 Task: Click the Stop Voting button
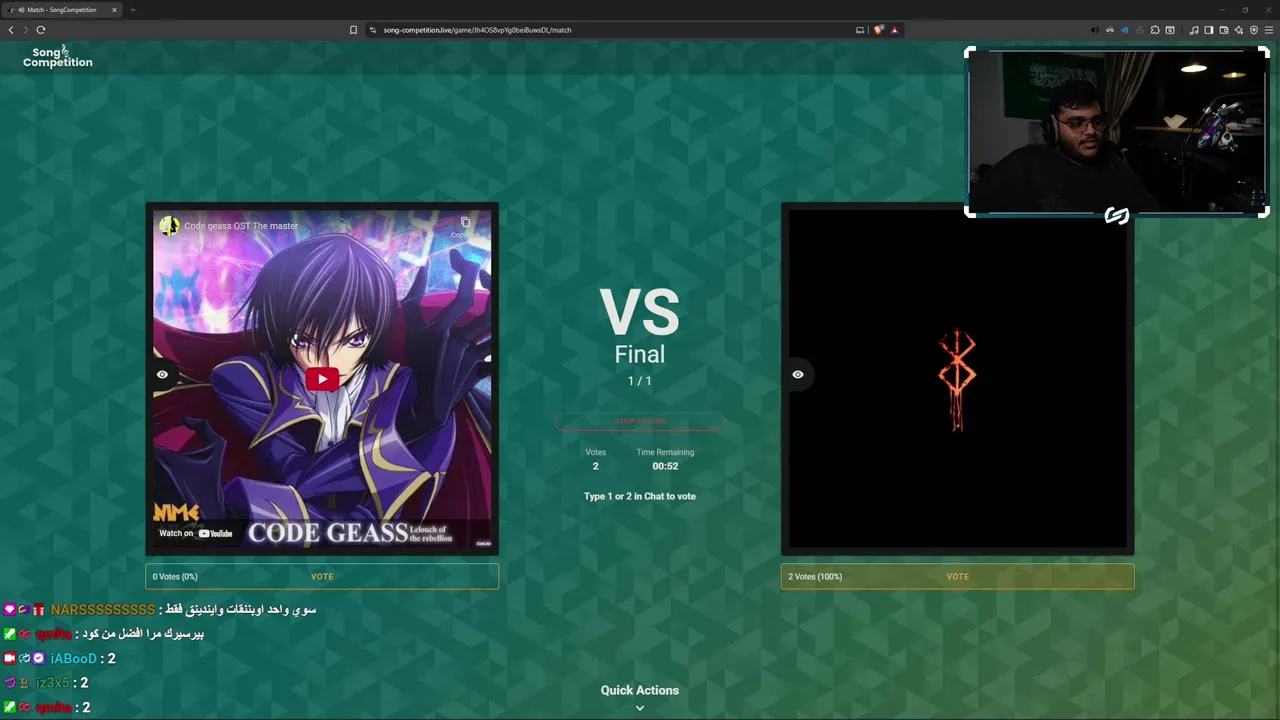point(639,421)
